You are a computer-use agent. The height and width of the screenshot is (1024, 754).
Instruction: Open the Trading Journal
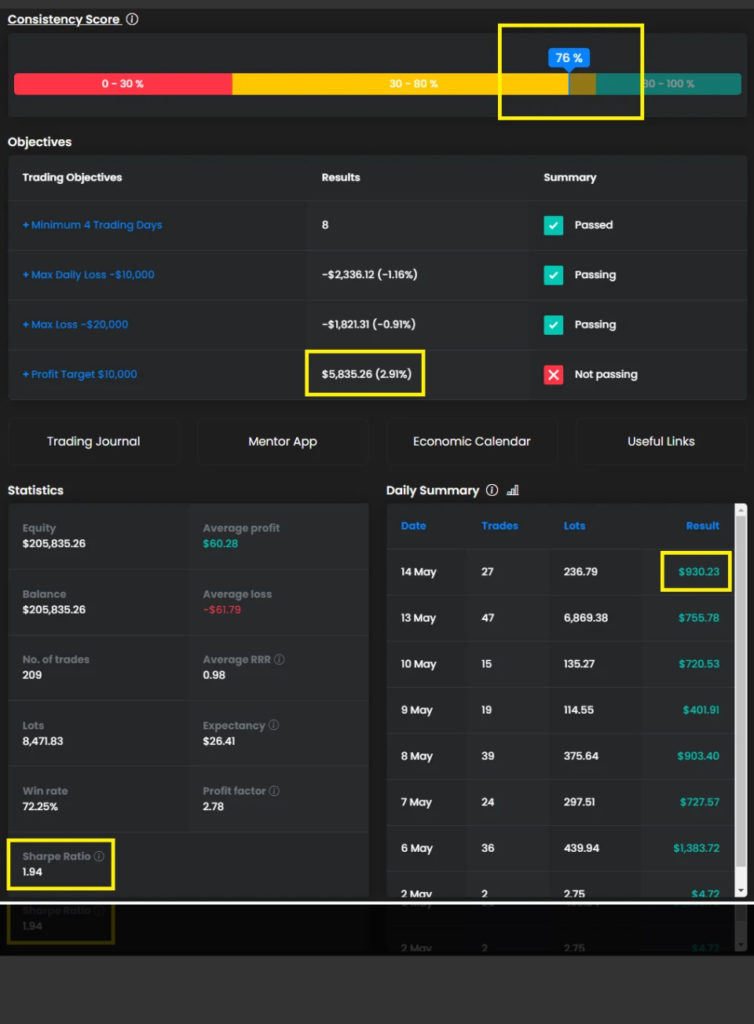(93, 441)
